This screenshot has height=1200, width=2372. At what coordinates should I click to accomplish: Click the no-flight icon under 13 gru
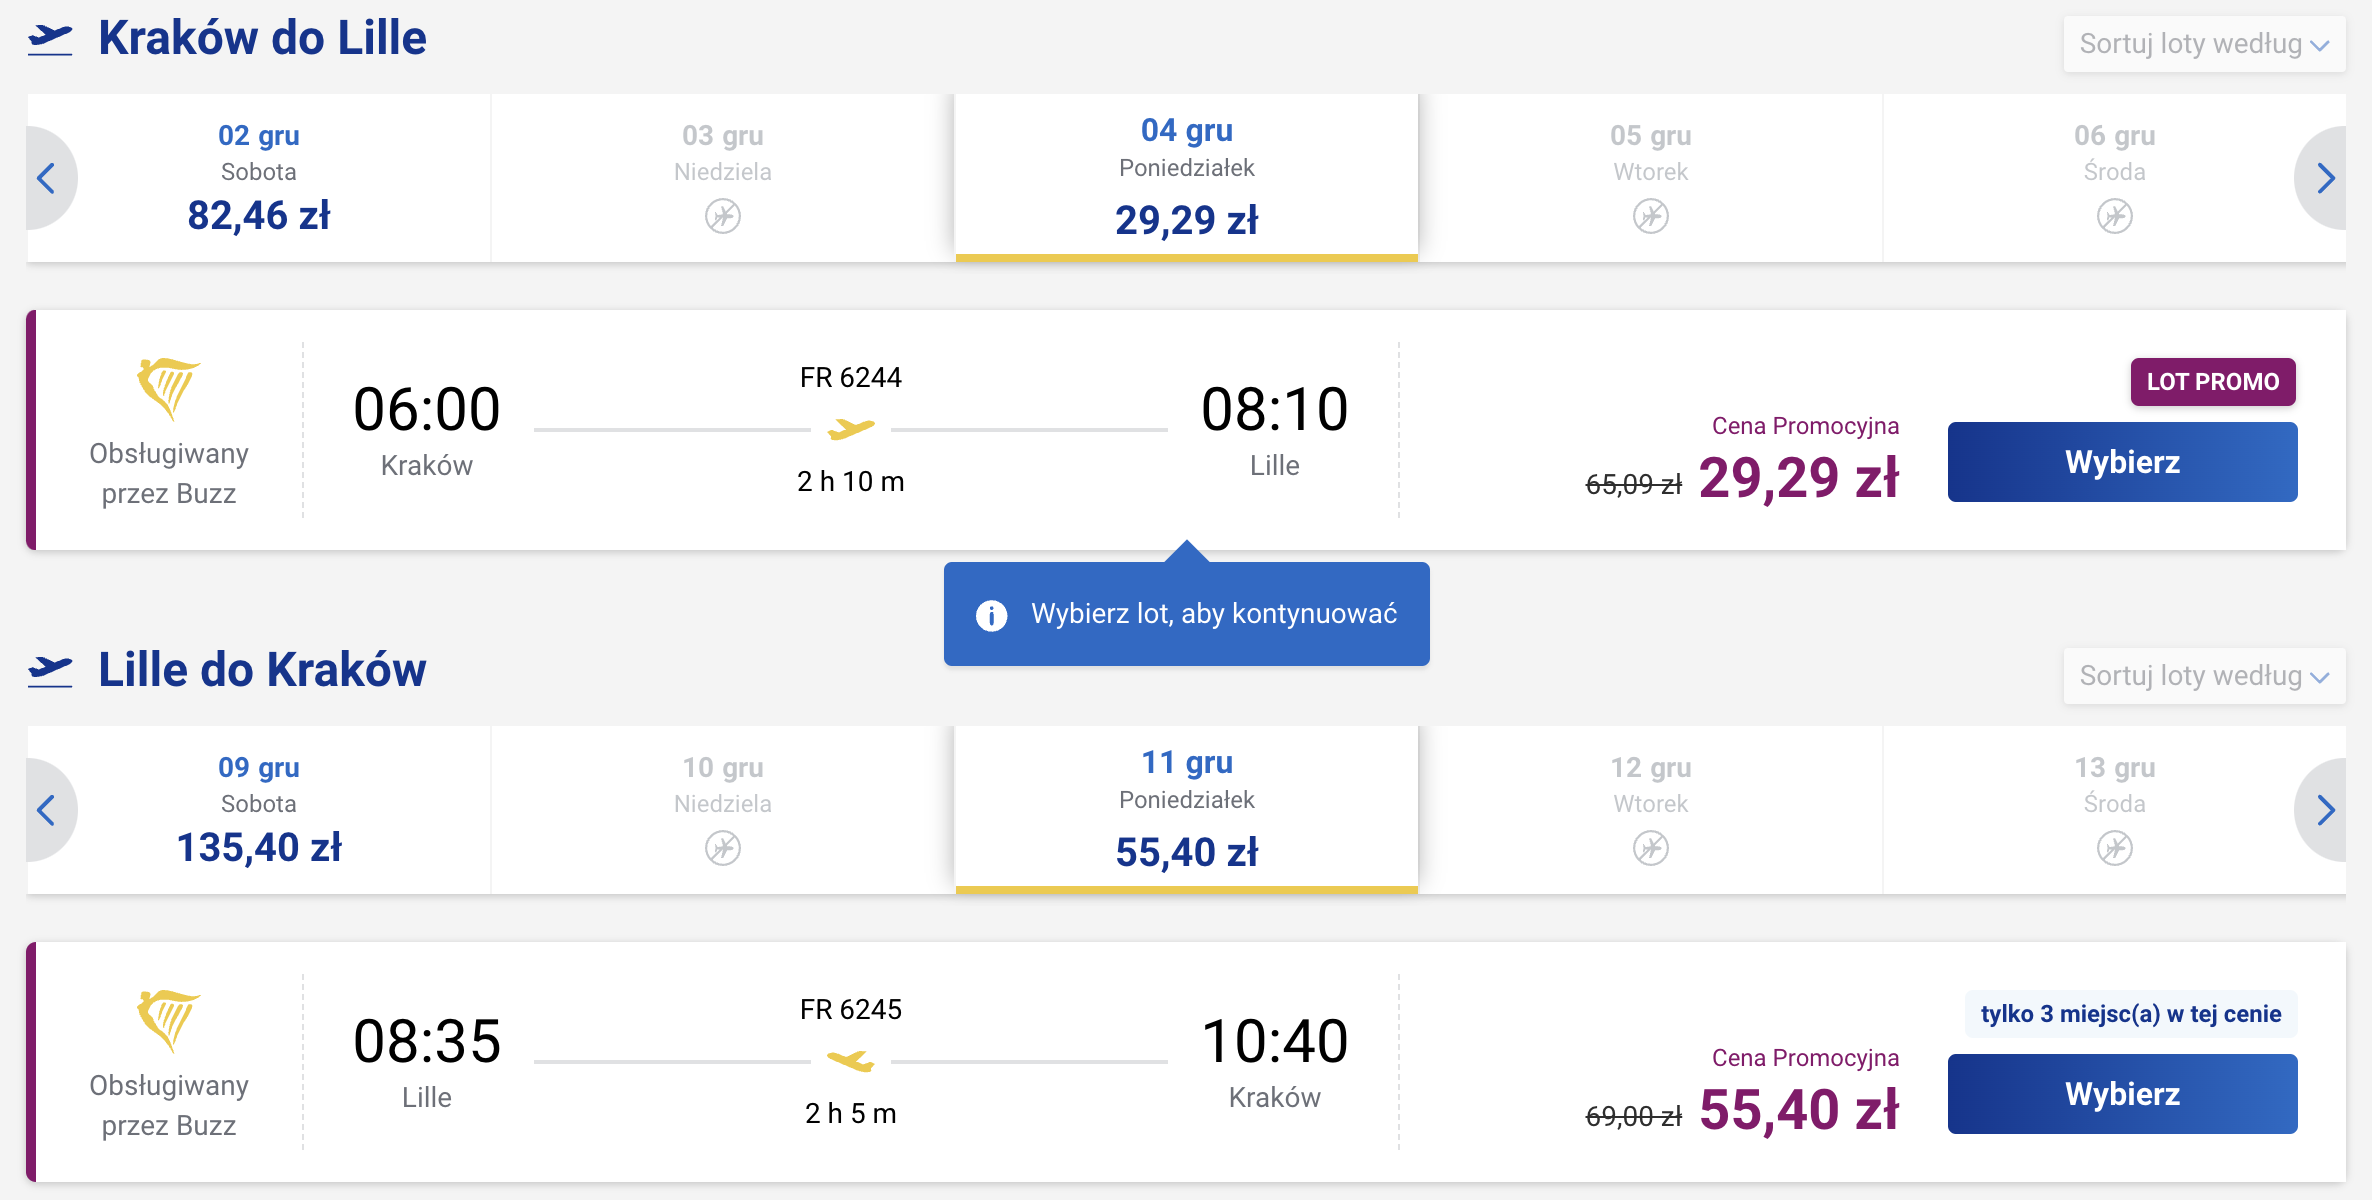[2115, 848]
